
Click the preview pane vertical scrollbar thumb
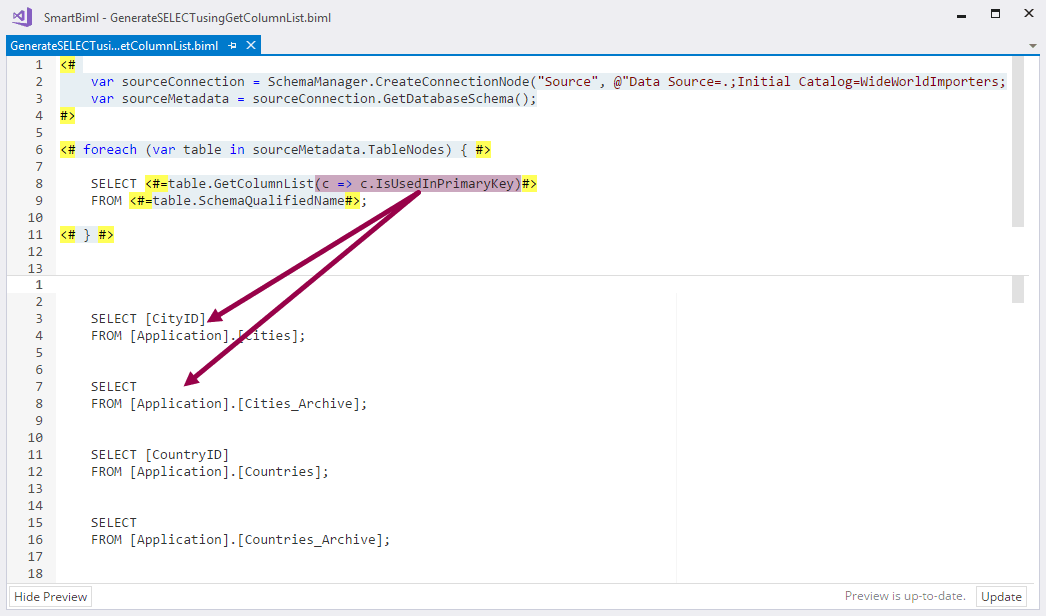pos(1017,290)
